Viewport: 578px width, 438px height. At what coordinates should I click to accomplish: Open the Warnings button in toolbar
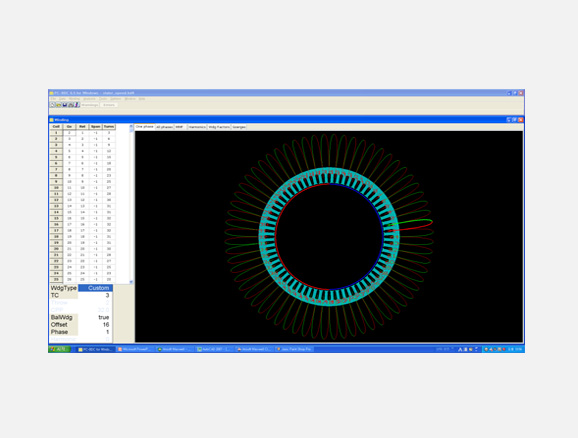[90, 105]
